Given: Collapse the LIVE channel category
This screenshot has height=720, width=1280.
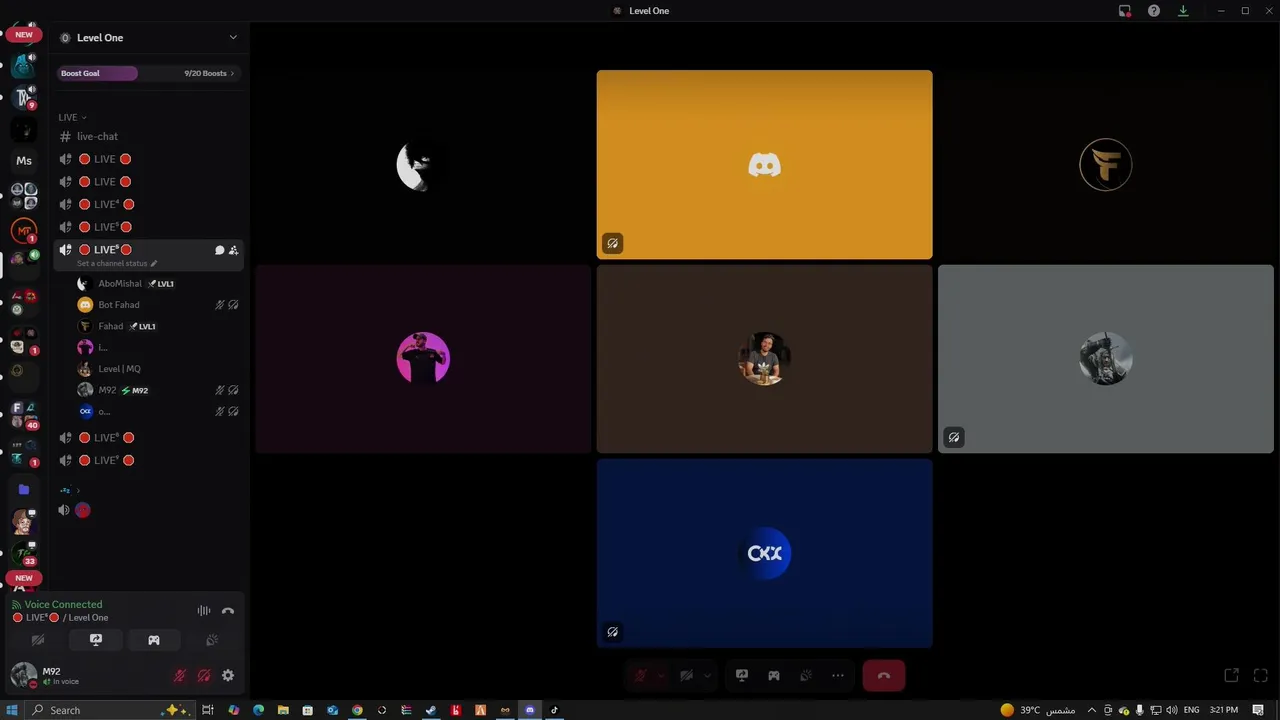Looking at the screenshot, I should click(72, 117).
